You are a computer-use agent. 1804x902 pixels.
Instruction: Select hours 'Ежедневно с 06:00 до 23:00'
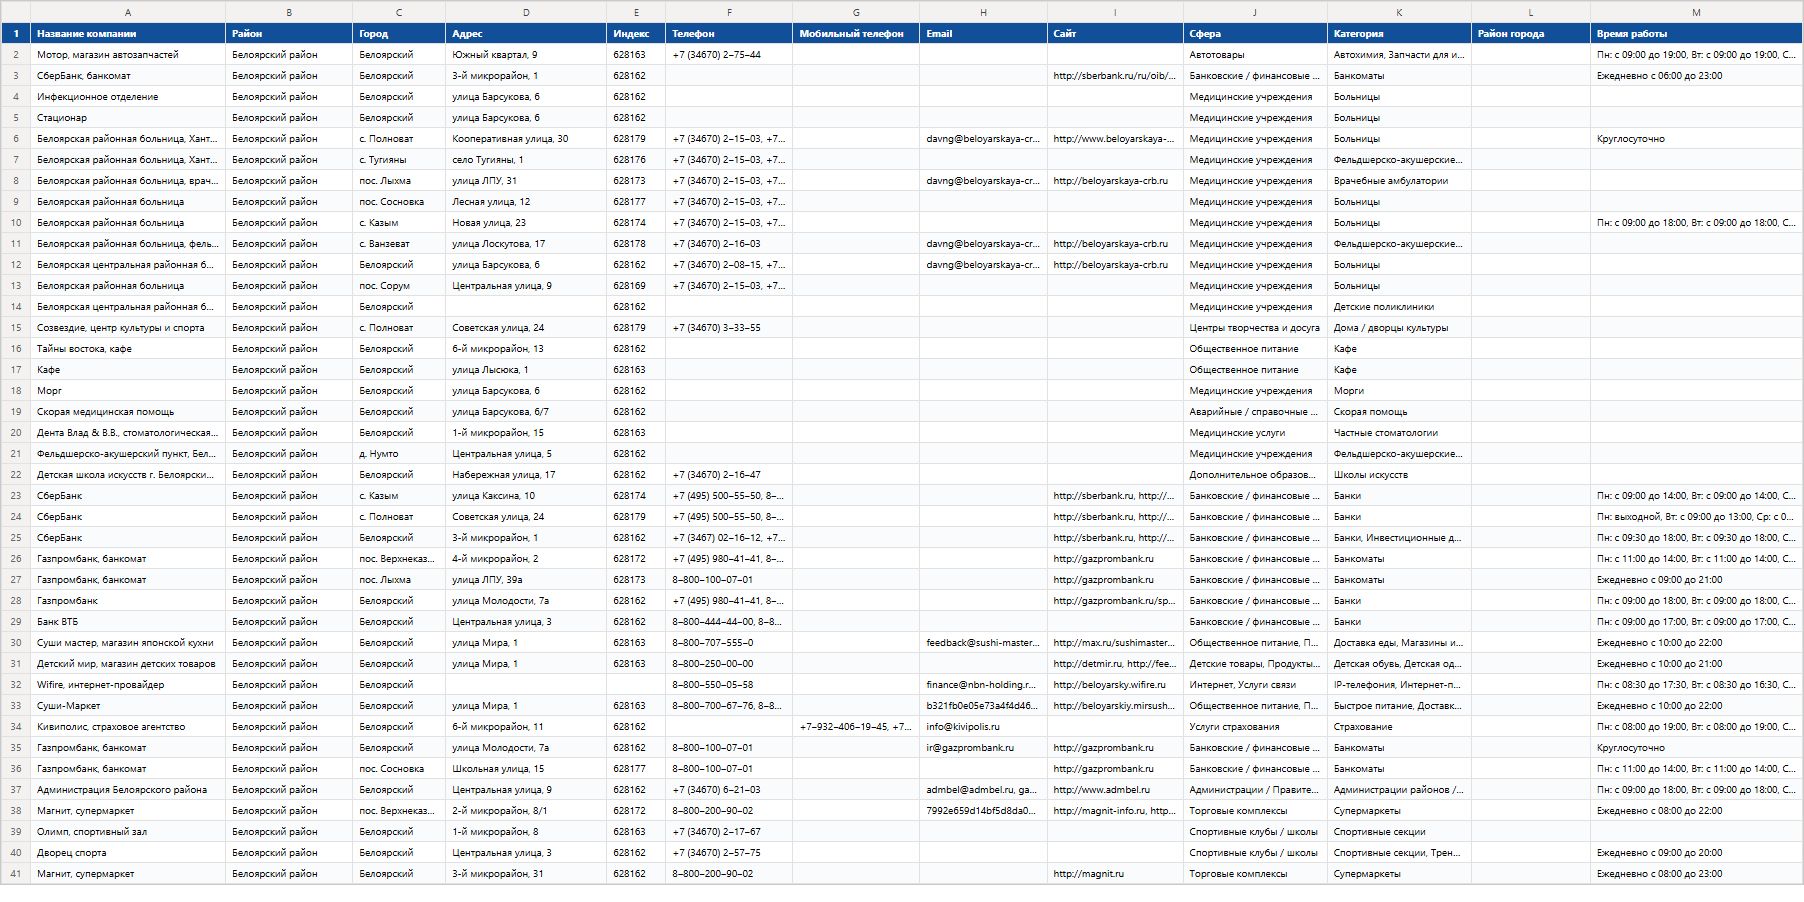click(1696, 76)
